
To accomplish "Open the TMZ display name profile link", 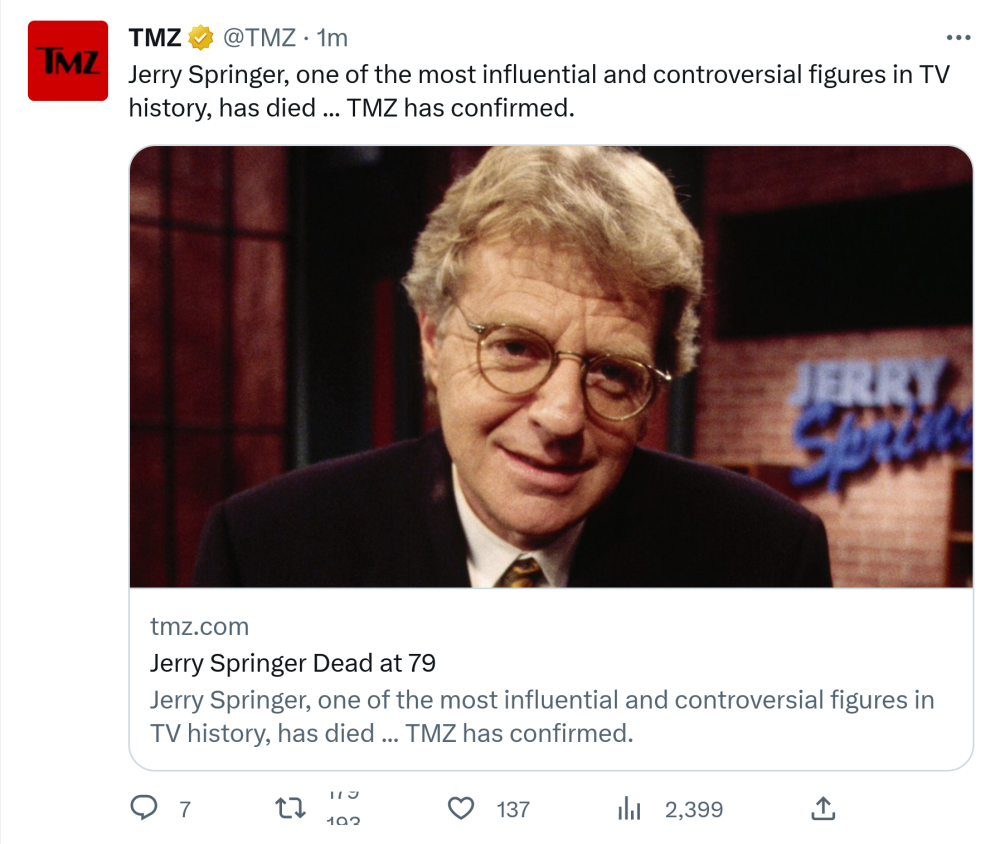I will (x=154, y=38).
